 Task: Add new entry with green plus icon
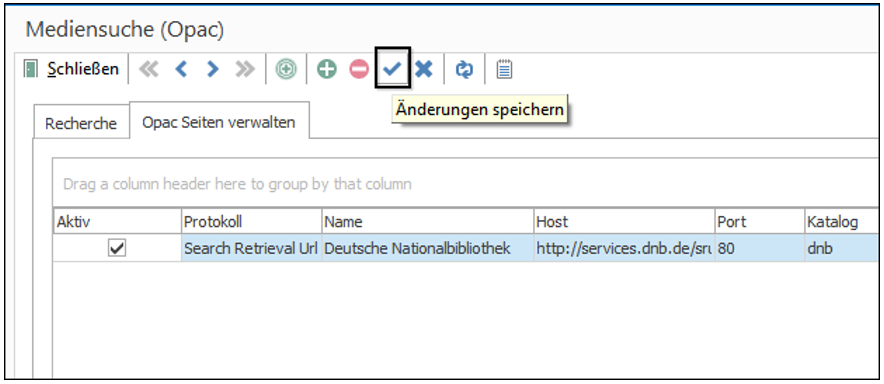pyautogui.click(x=326, y=69)
